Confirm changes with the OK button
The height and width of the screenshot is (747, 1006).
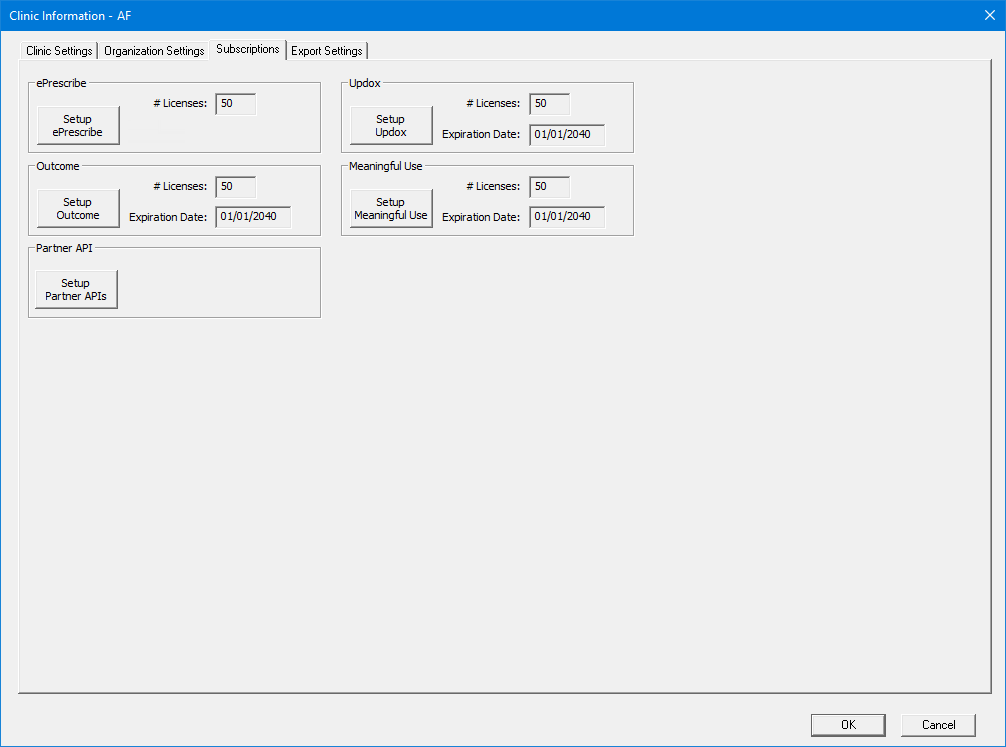coord(847,725)
